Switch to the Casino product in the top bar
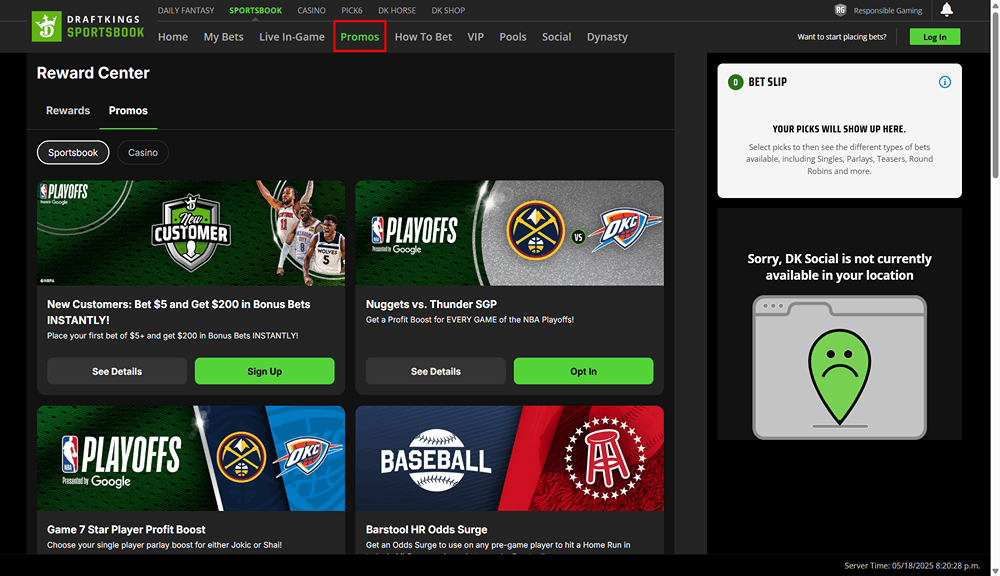This screenshot has width=1000, height=576. [311, 10]
